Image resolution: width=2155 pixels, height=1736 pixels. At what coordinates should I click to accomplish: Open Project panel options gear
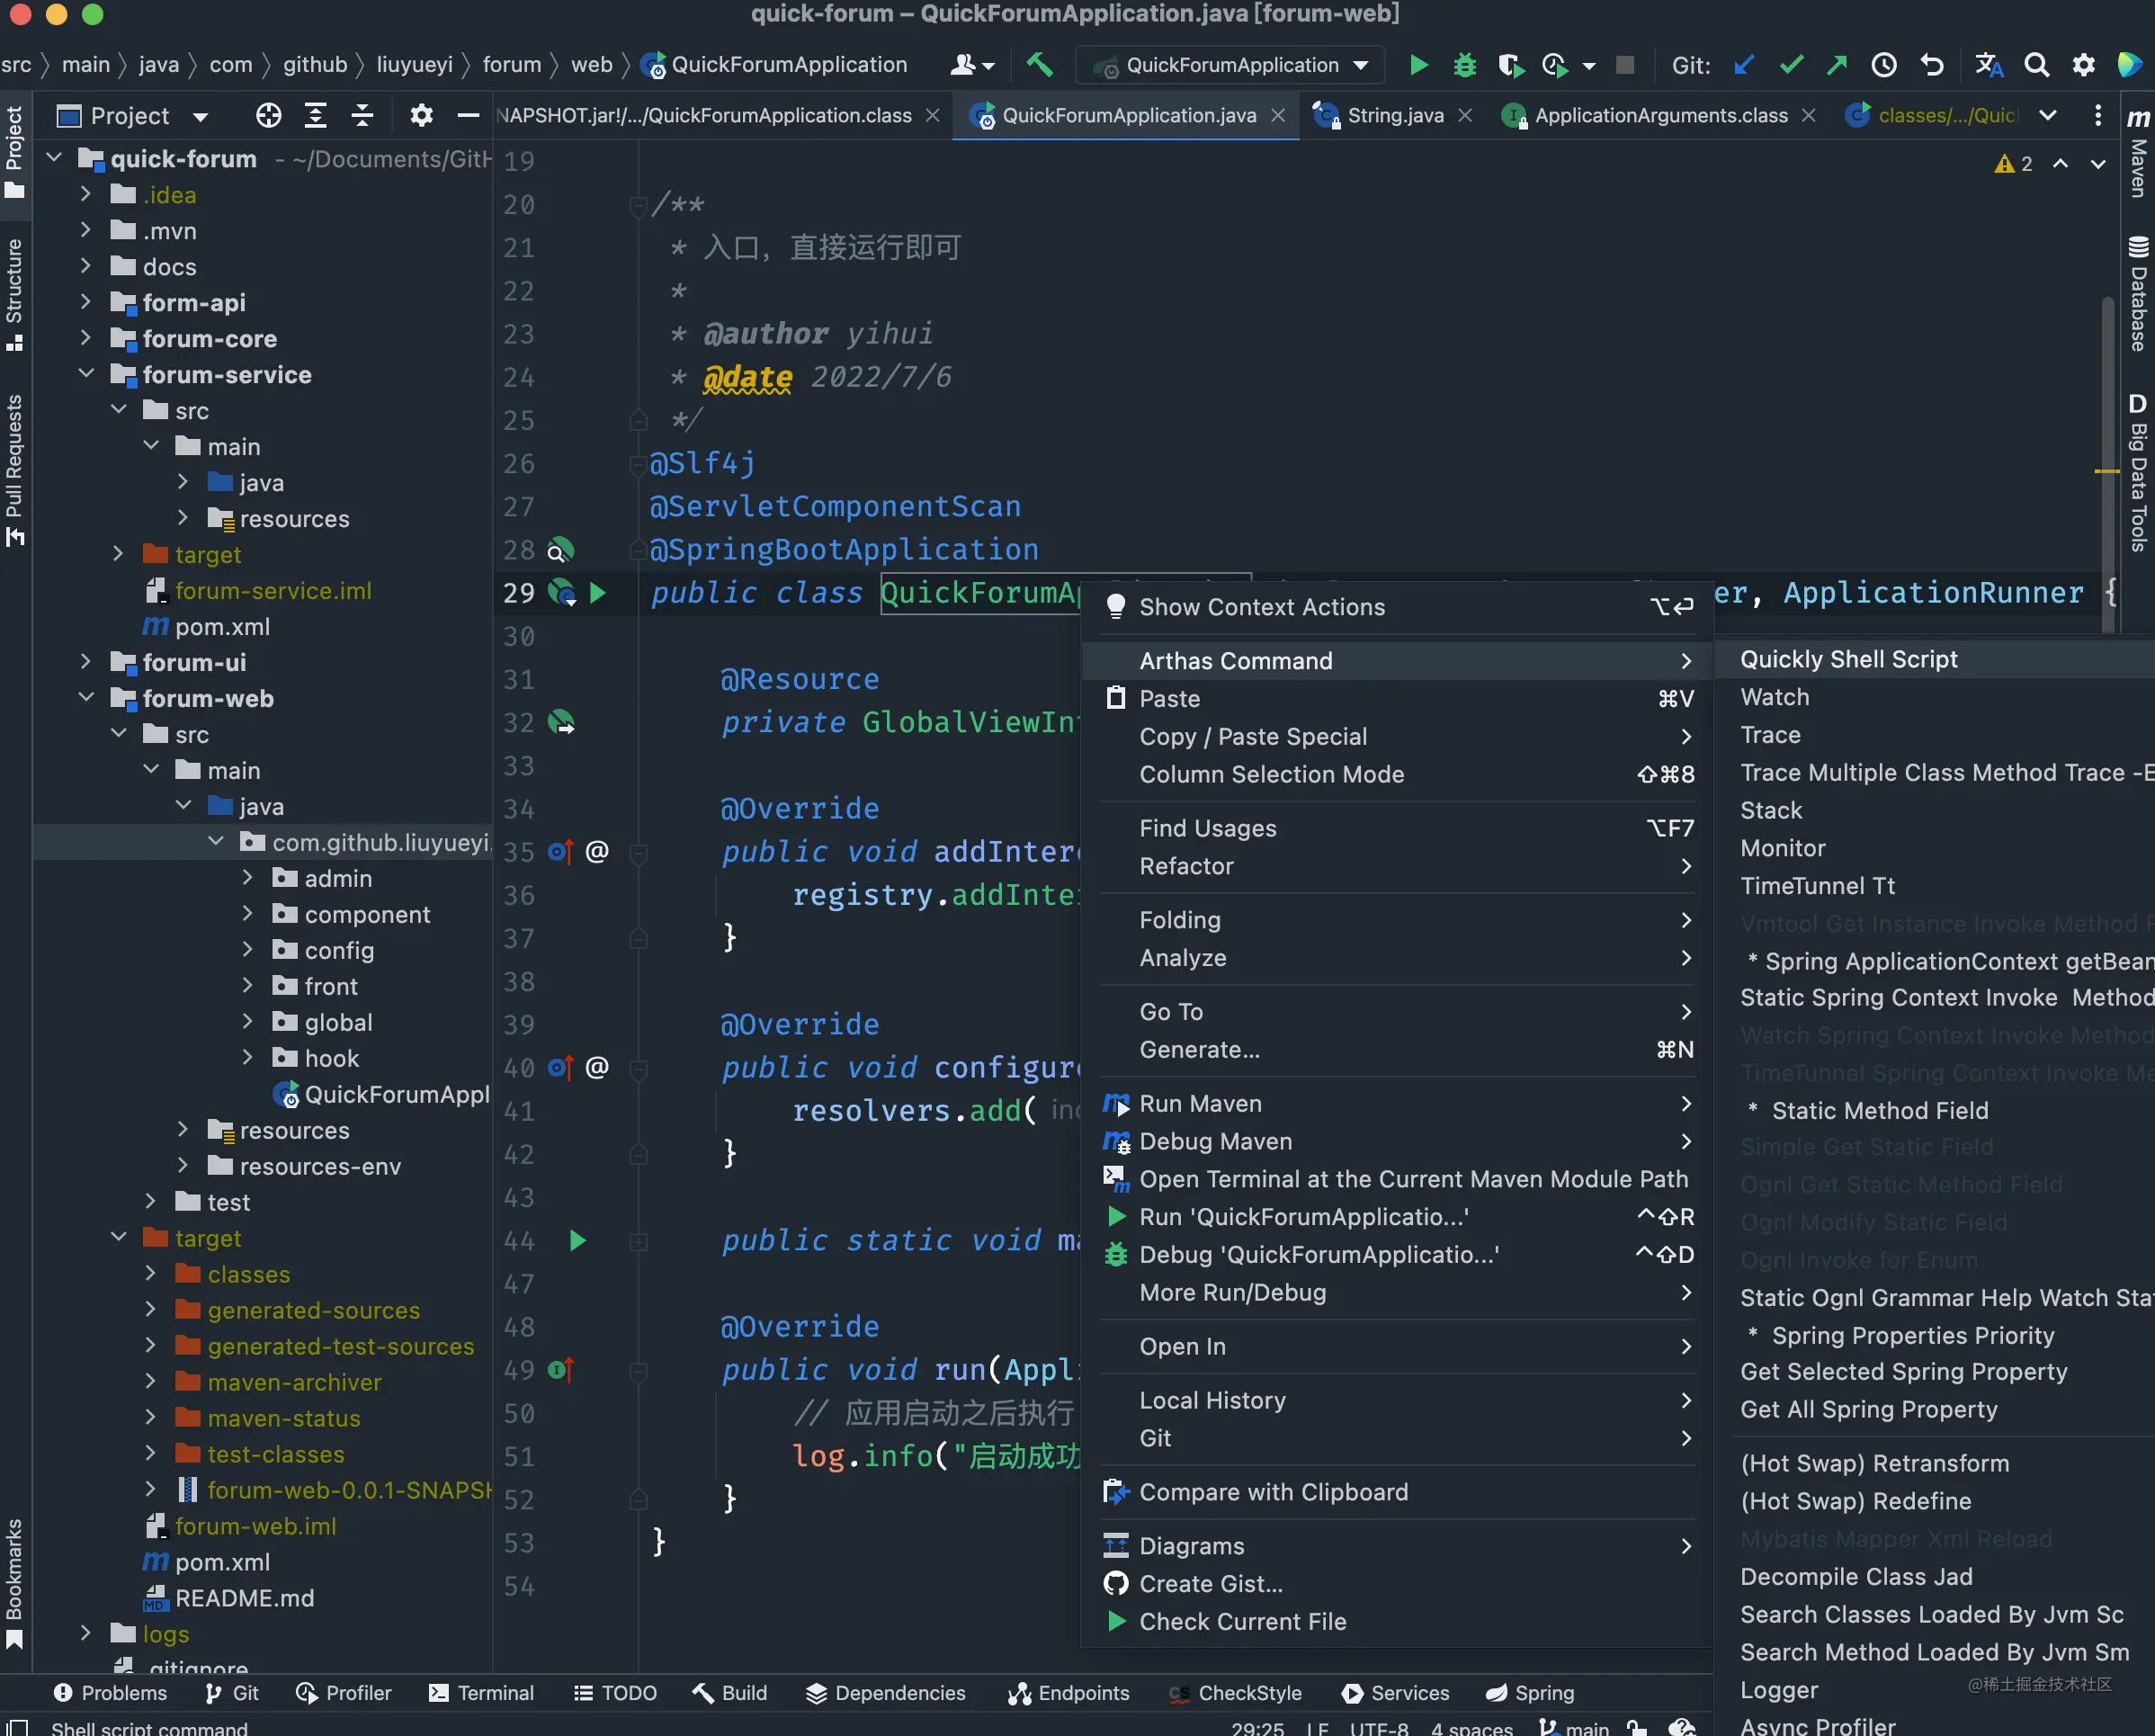[x=421, y=116]
